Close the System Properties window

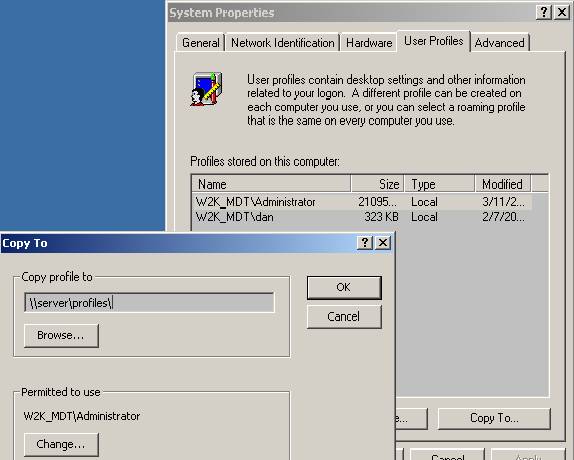click(x=562, y=12)
